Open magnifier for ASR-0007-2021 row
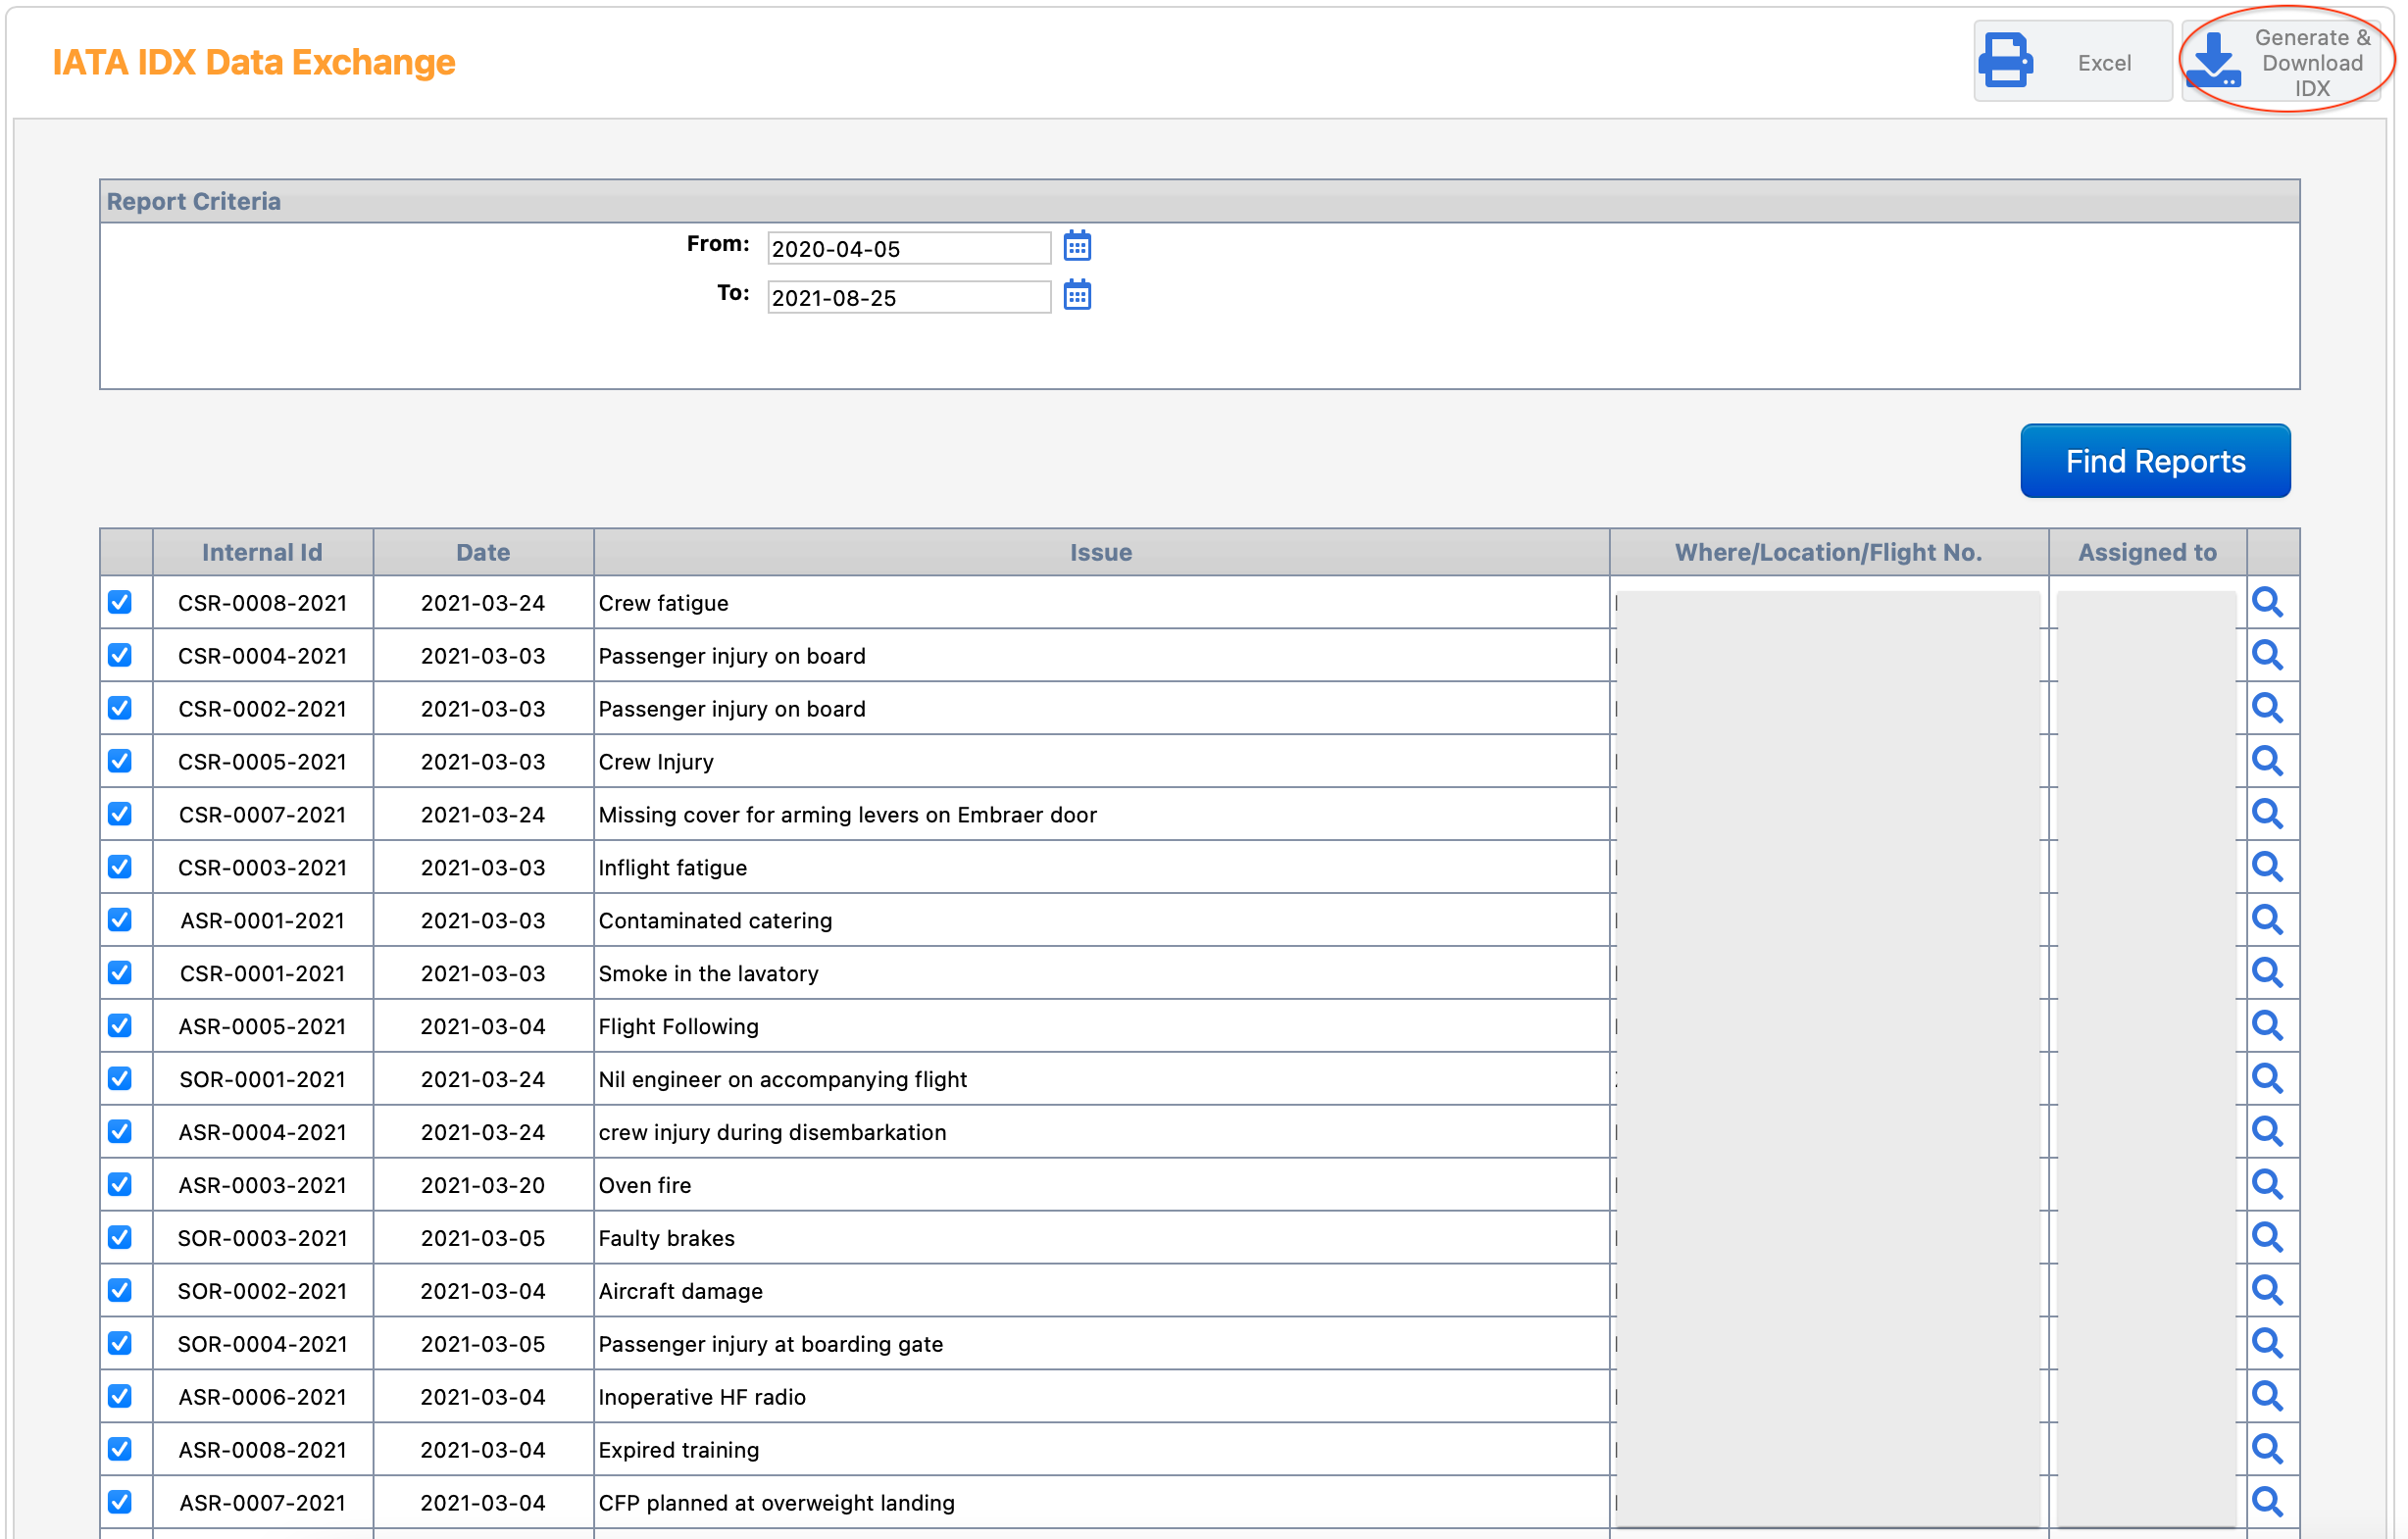Image resolution: width=2408 pixels, height=1539 pixels. (2267, 1503)
